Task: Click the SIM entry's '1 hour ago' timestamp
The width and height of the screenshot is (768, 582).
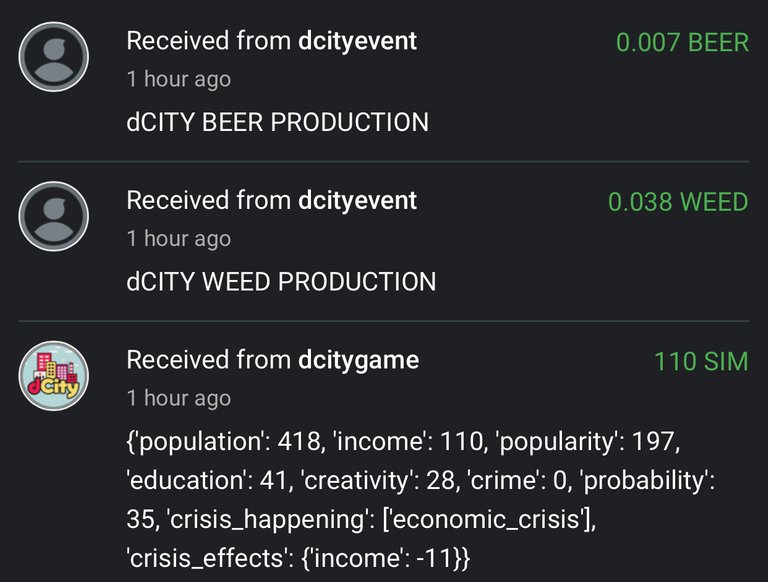Action: (179, 398)
